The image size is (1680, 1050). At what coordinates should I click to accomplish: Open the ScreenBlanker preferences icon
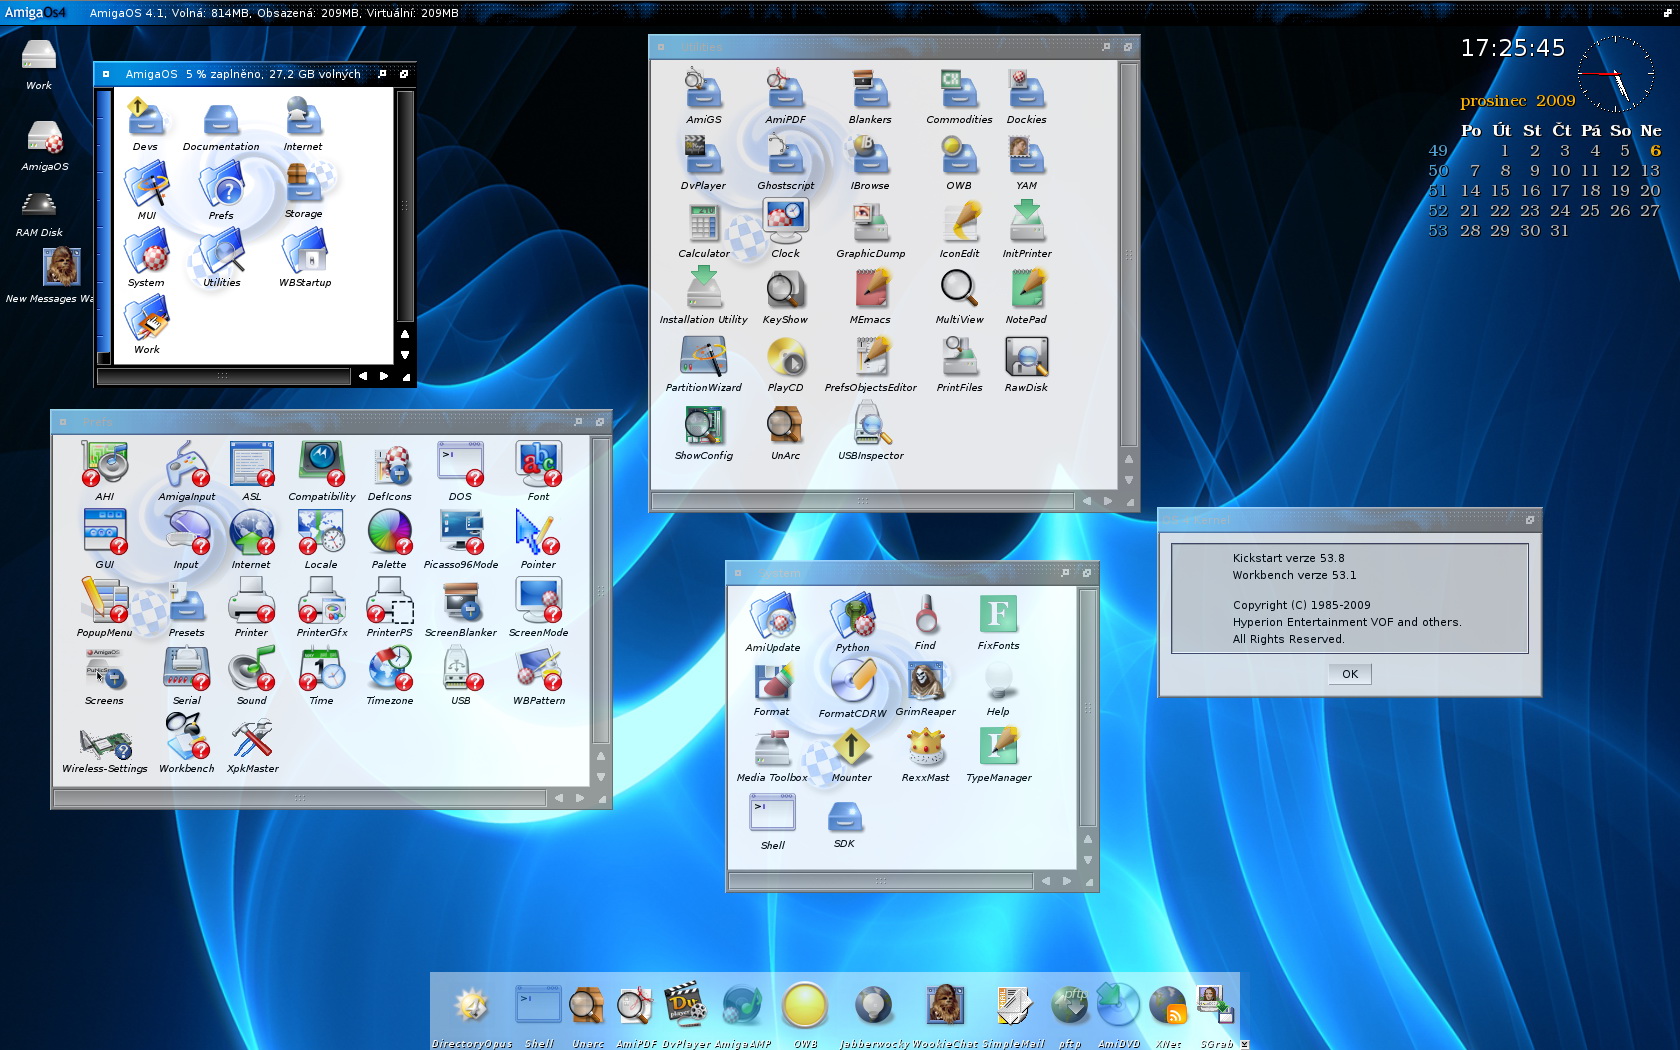point(460,602)
